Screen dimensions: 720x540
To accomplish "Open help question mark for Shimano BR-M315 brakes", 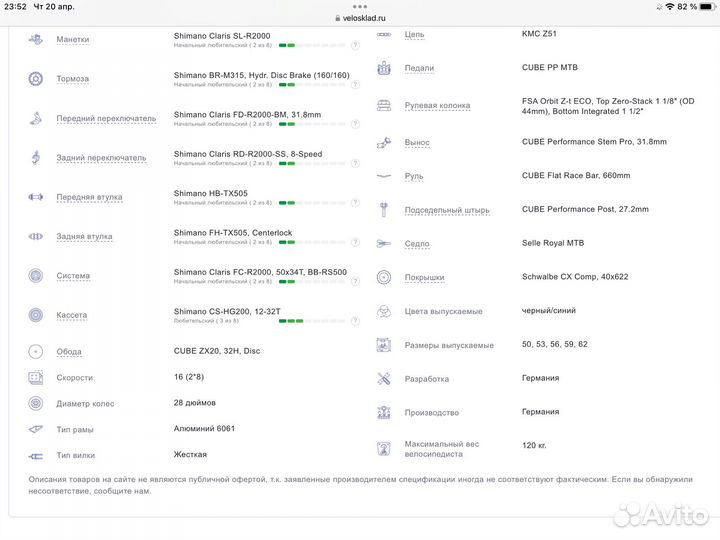I will [355, 85].
